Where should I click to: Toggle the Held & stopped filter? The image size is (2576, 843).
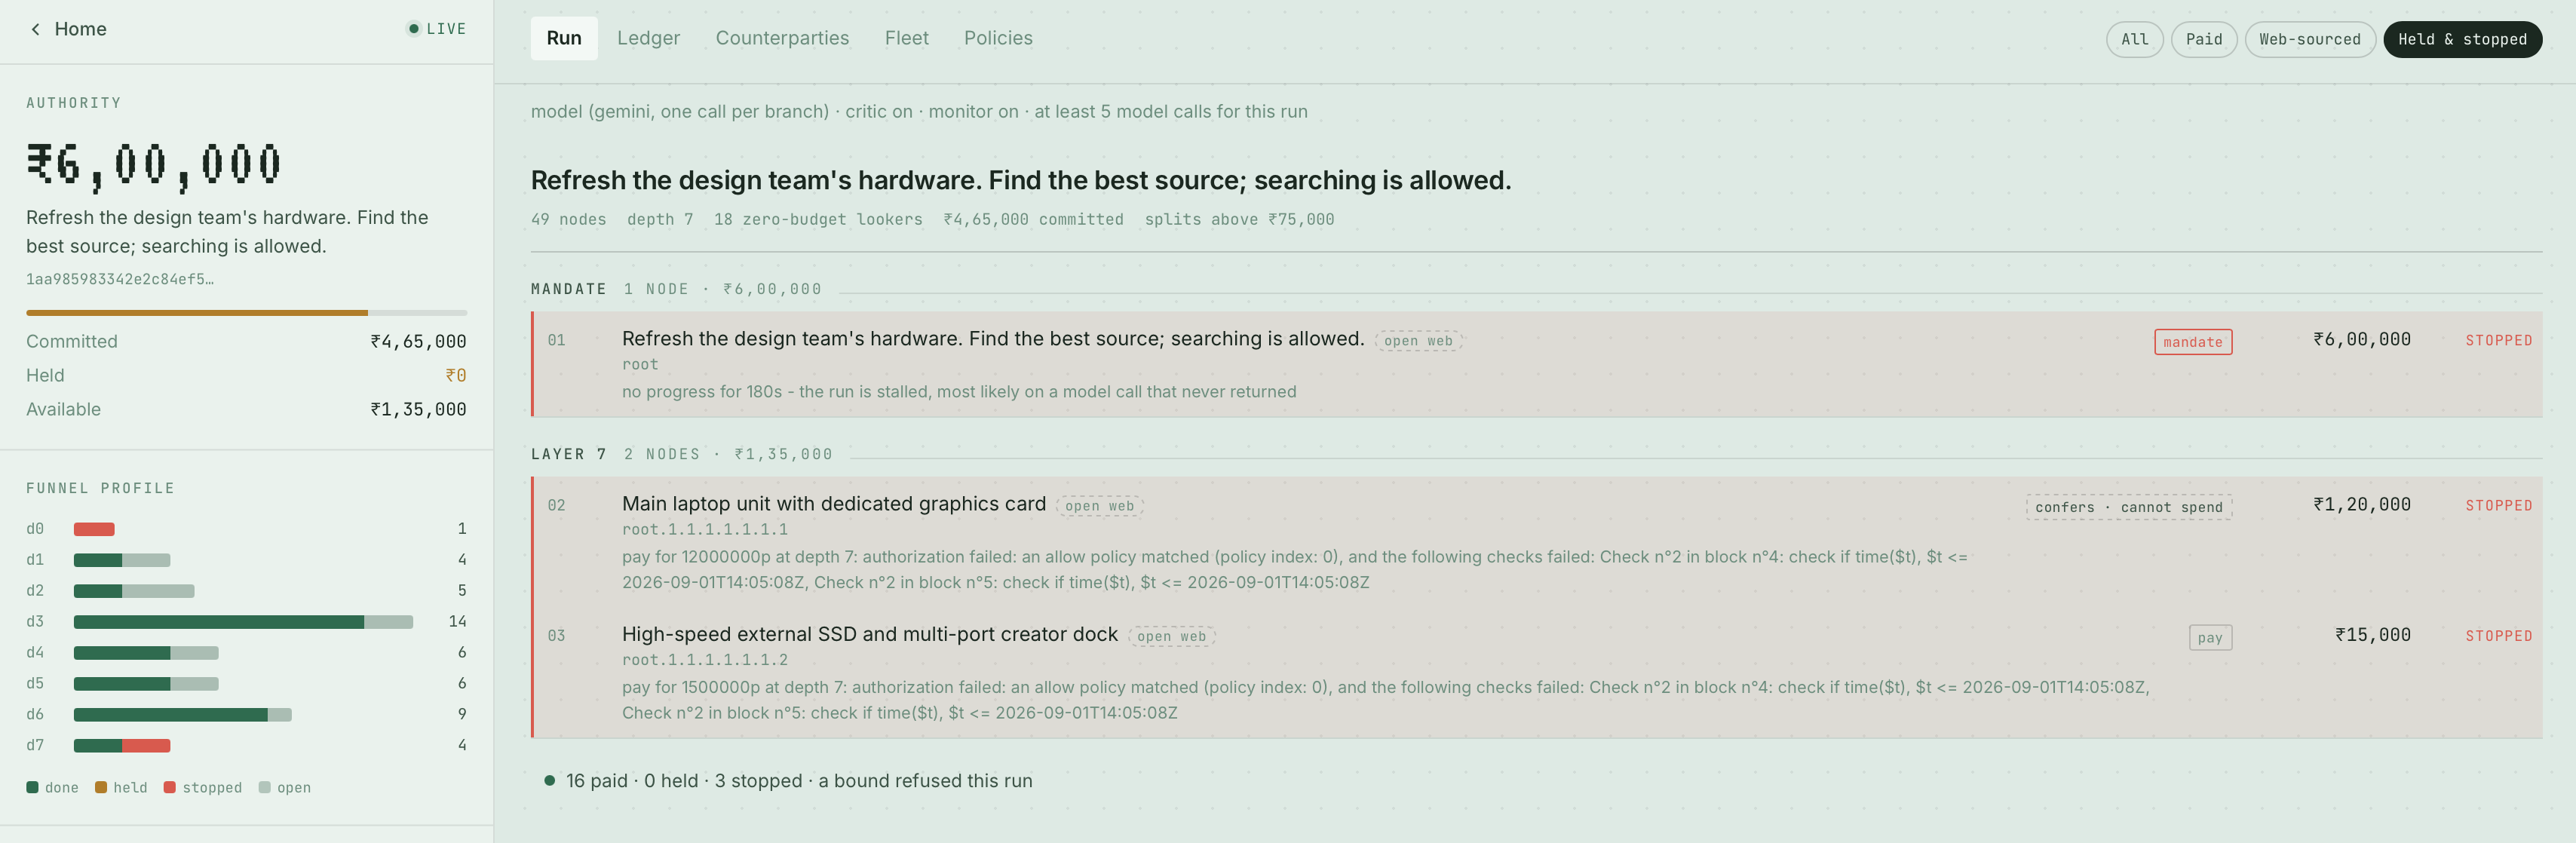click(x=2462, y=40)
